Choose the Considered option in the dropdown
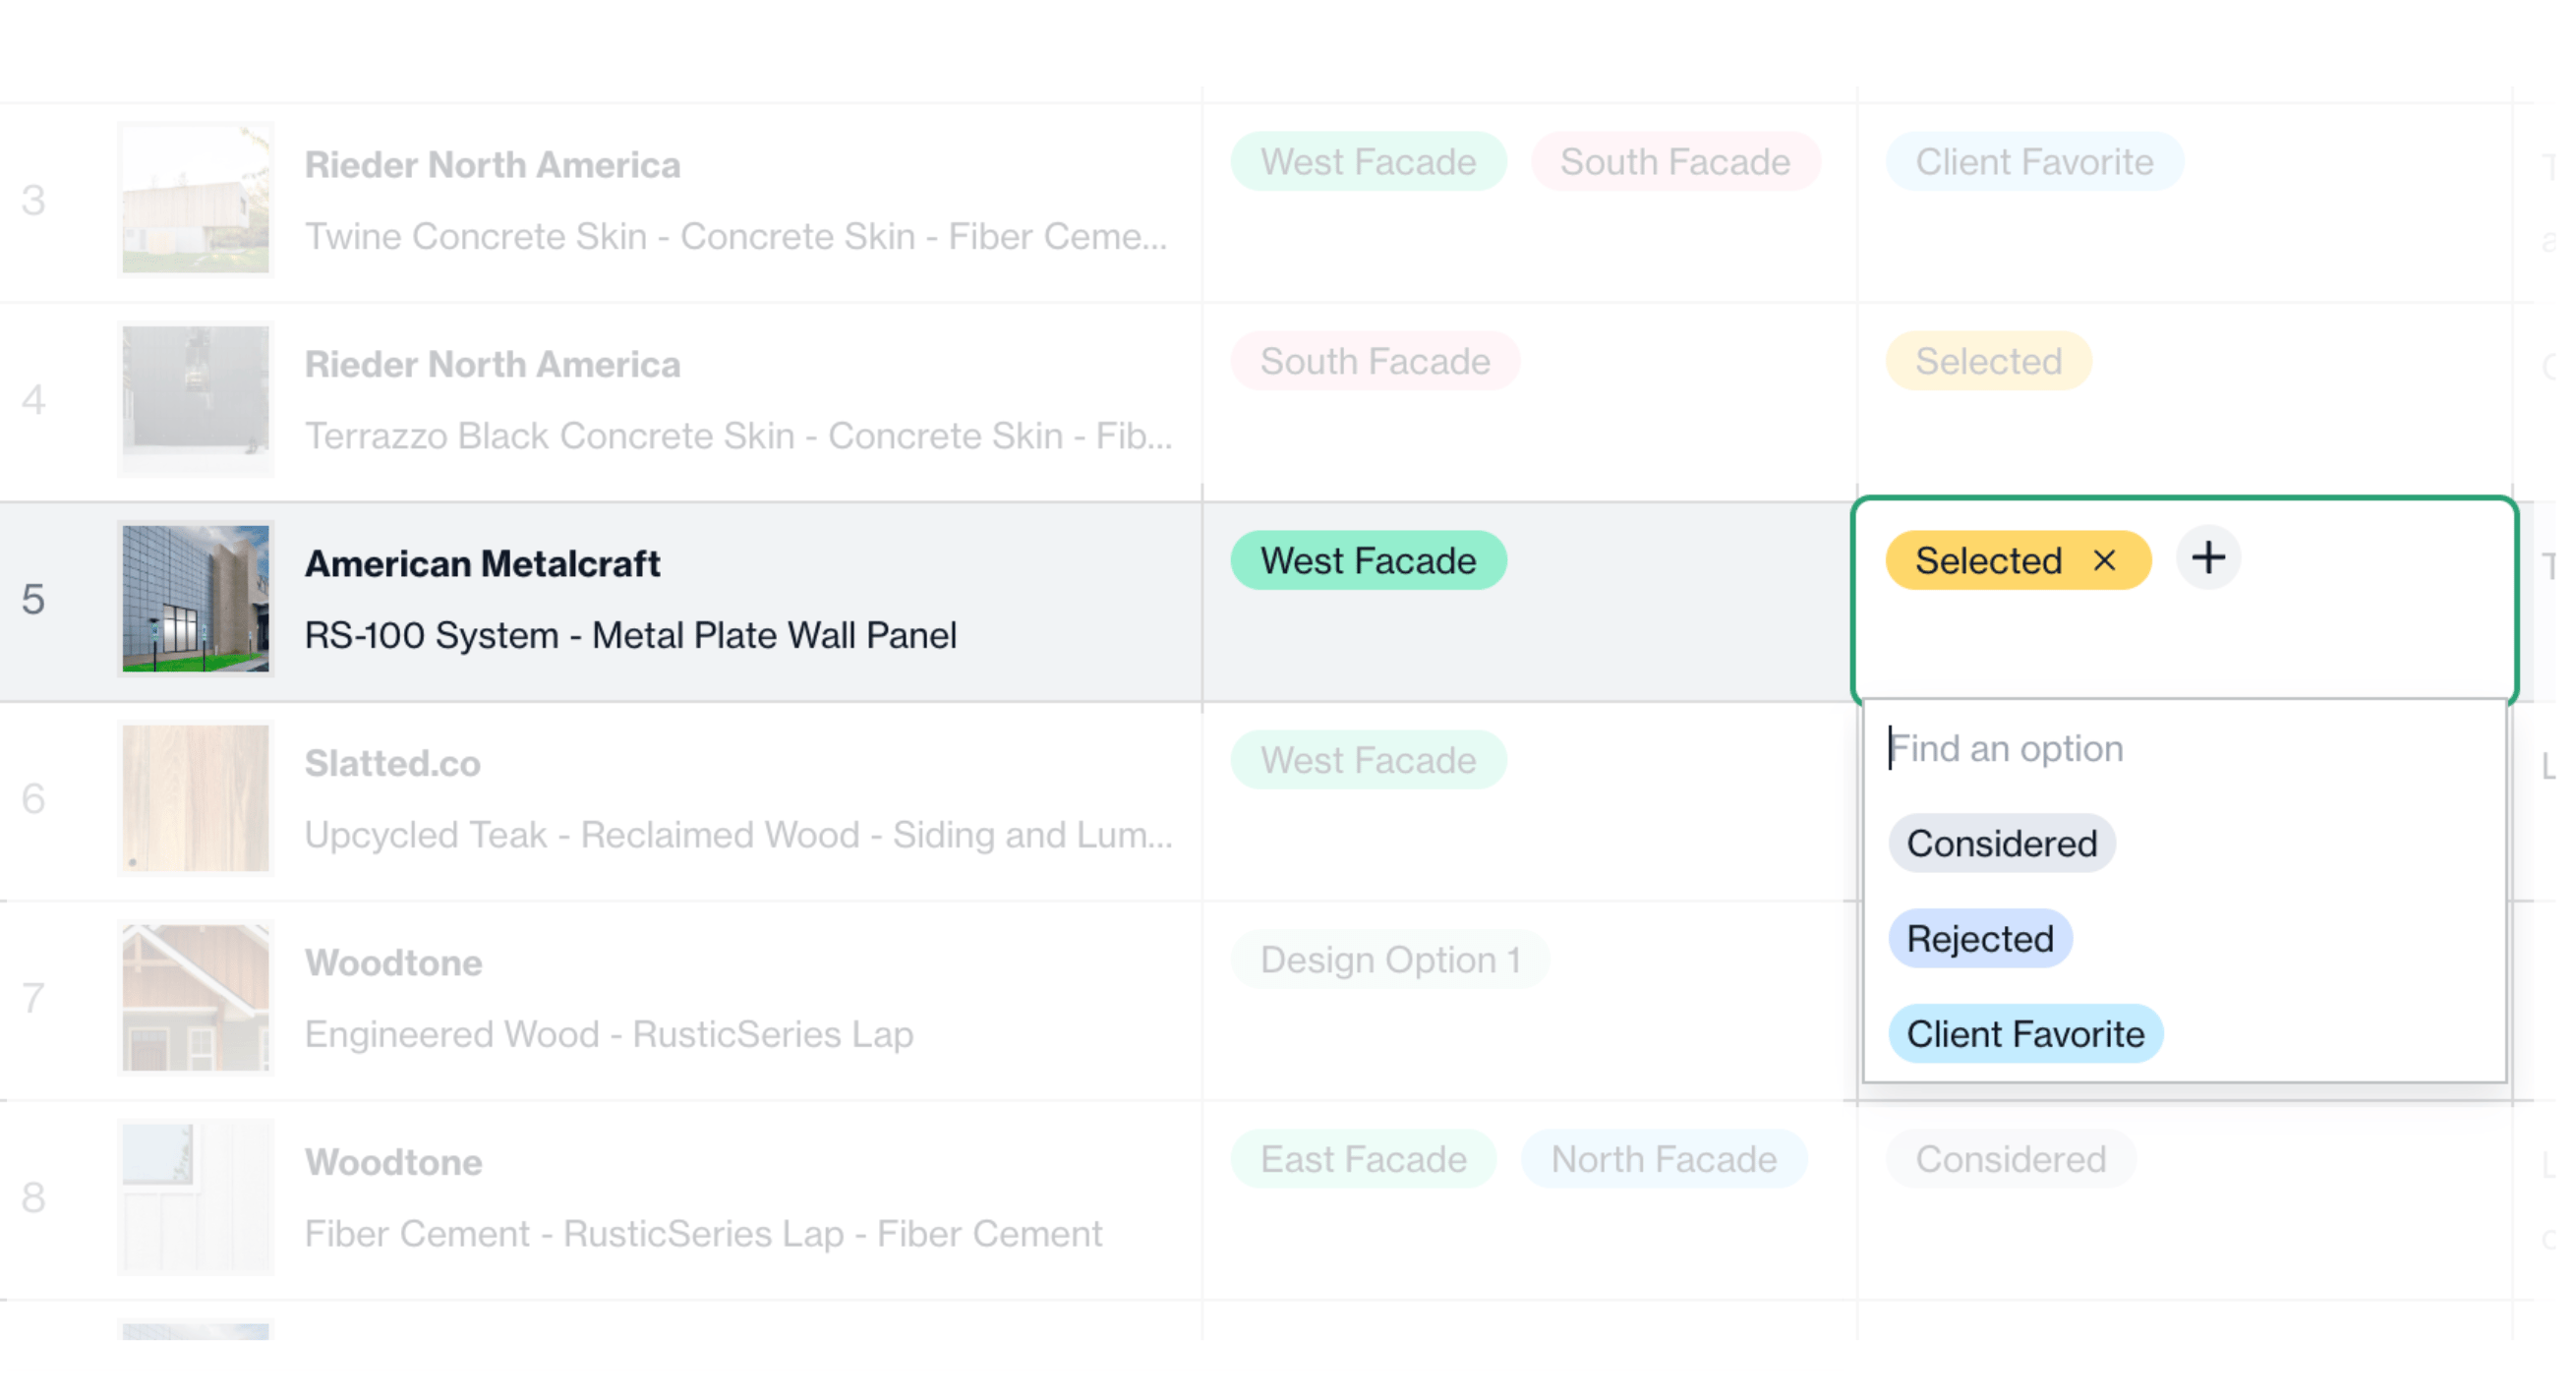 (2001, 844)
